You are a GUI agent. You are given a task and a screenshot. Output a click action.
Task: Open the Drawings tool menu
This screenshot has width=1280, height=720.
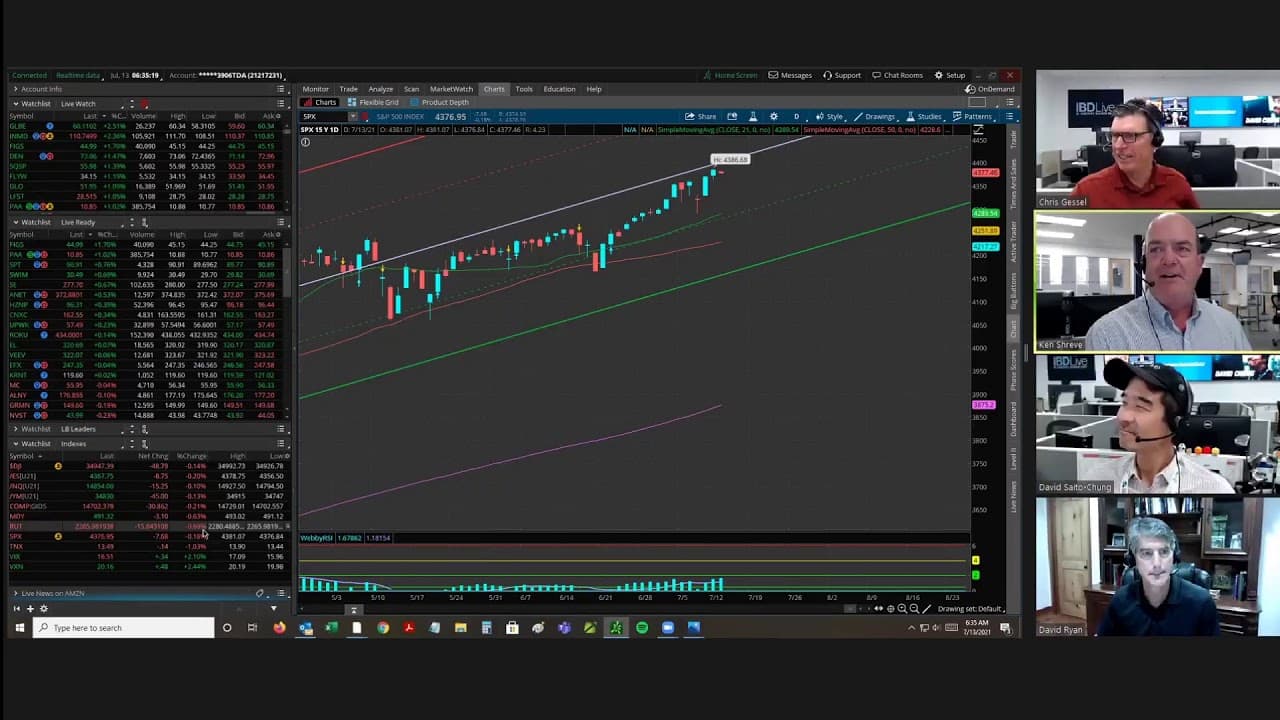pos(875,116)
